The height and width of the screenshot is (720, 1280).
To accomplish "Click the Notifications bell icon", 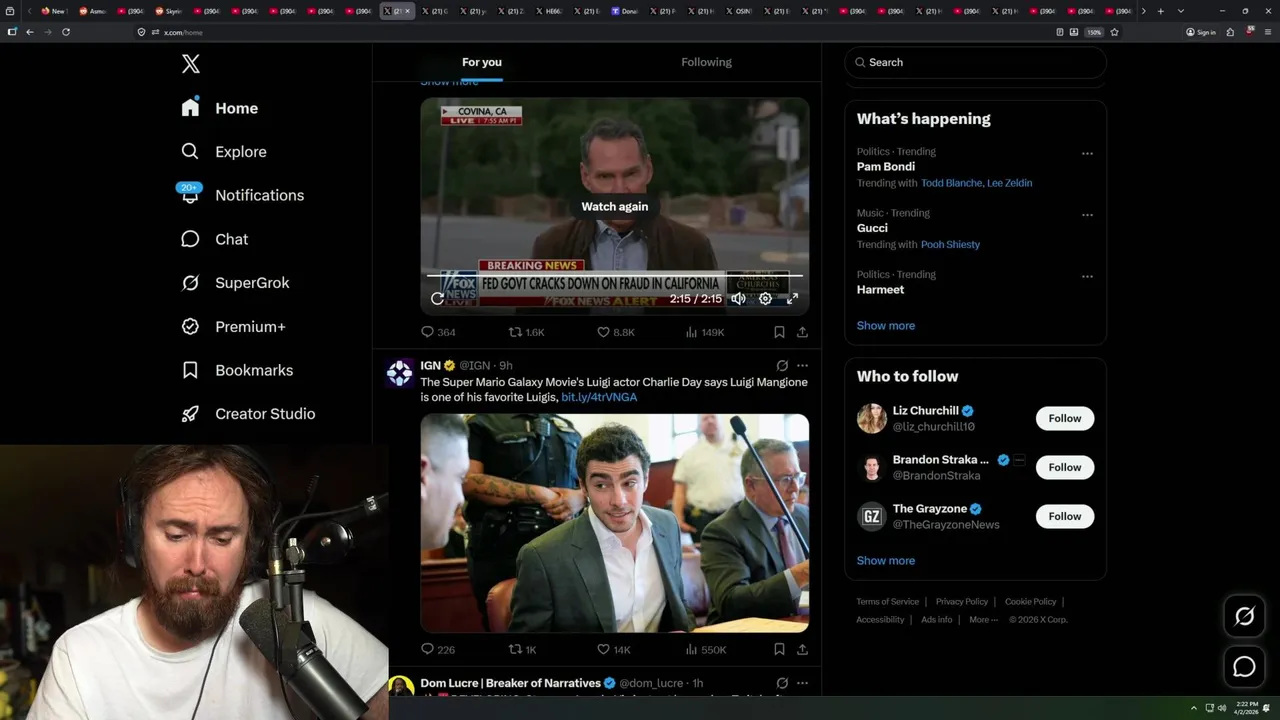I will [x=190, y=195].
